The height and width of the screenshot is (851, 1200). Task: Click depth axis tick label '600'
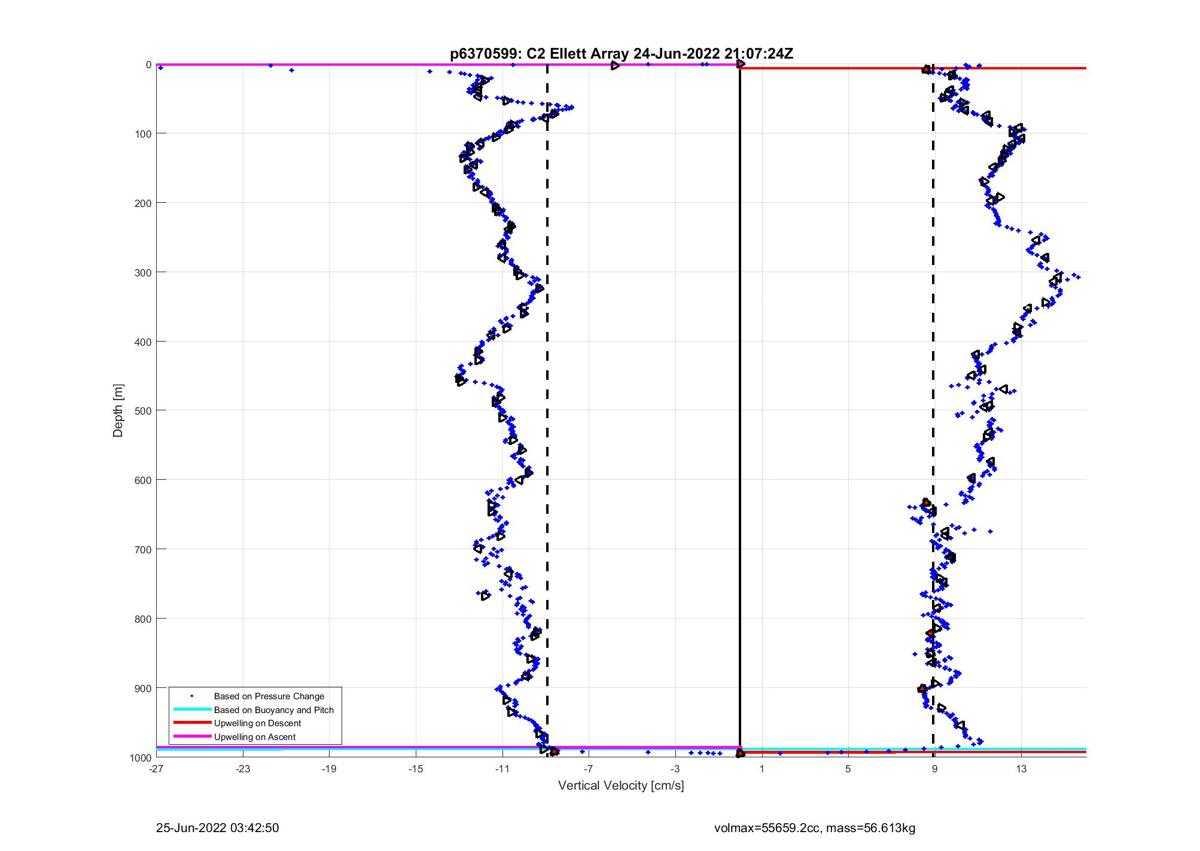[x=143, y=480]
